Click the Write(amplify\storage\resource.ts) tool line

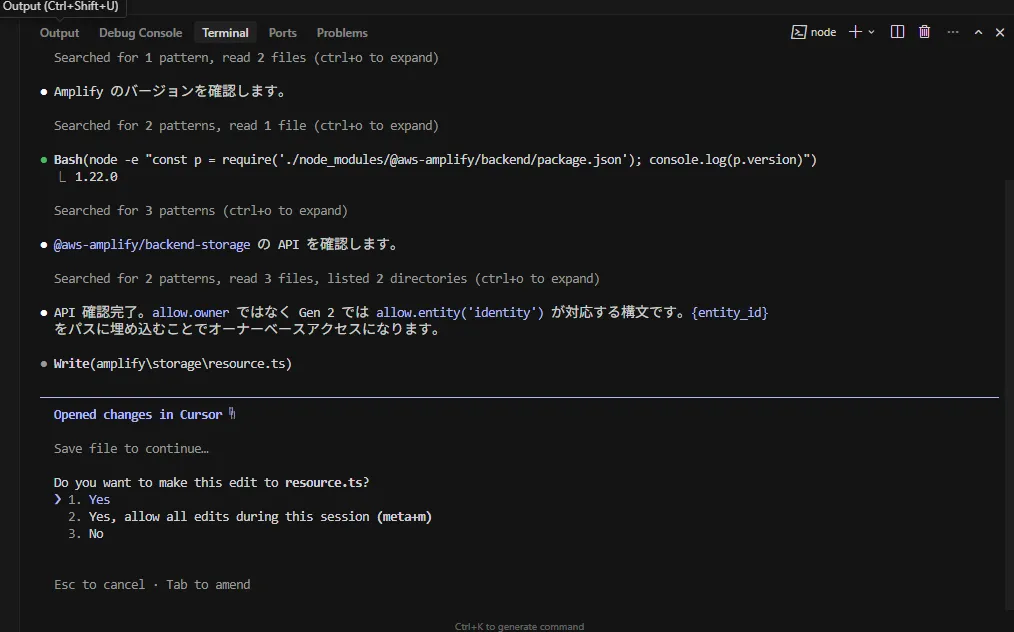click(x=173, y=364)
